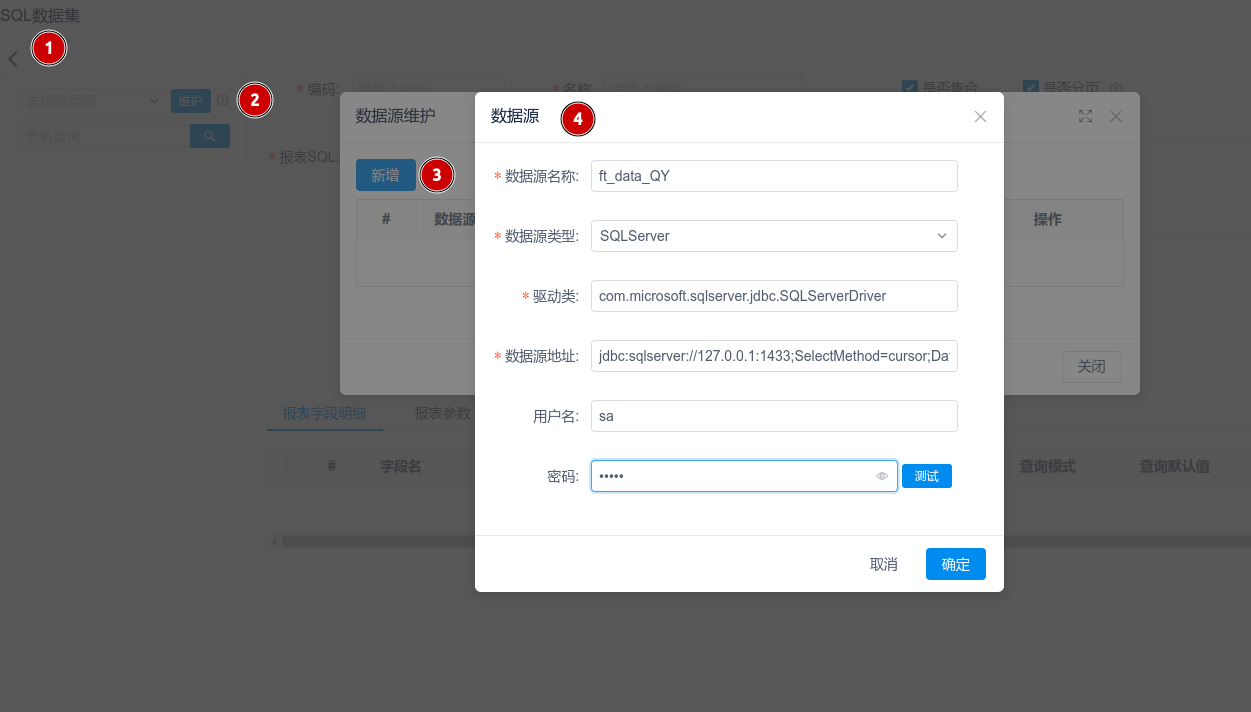Click the 确定 button

click(x=955, y=564)
